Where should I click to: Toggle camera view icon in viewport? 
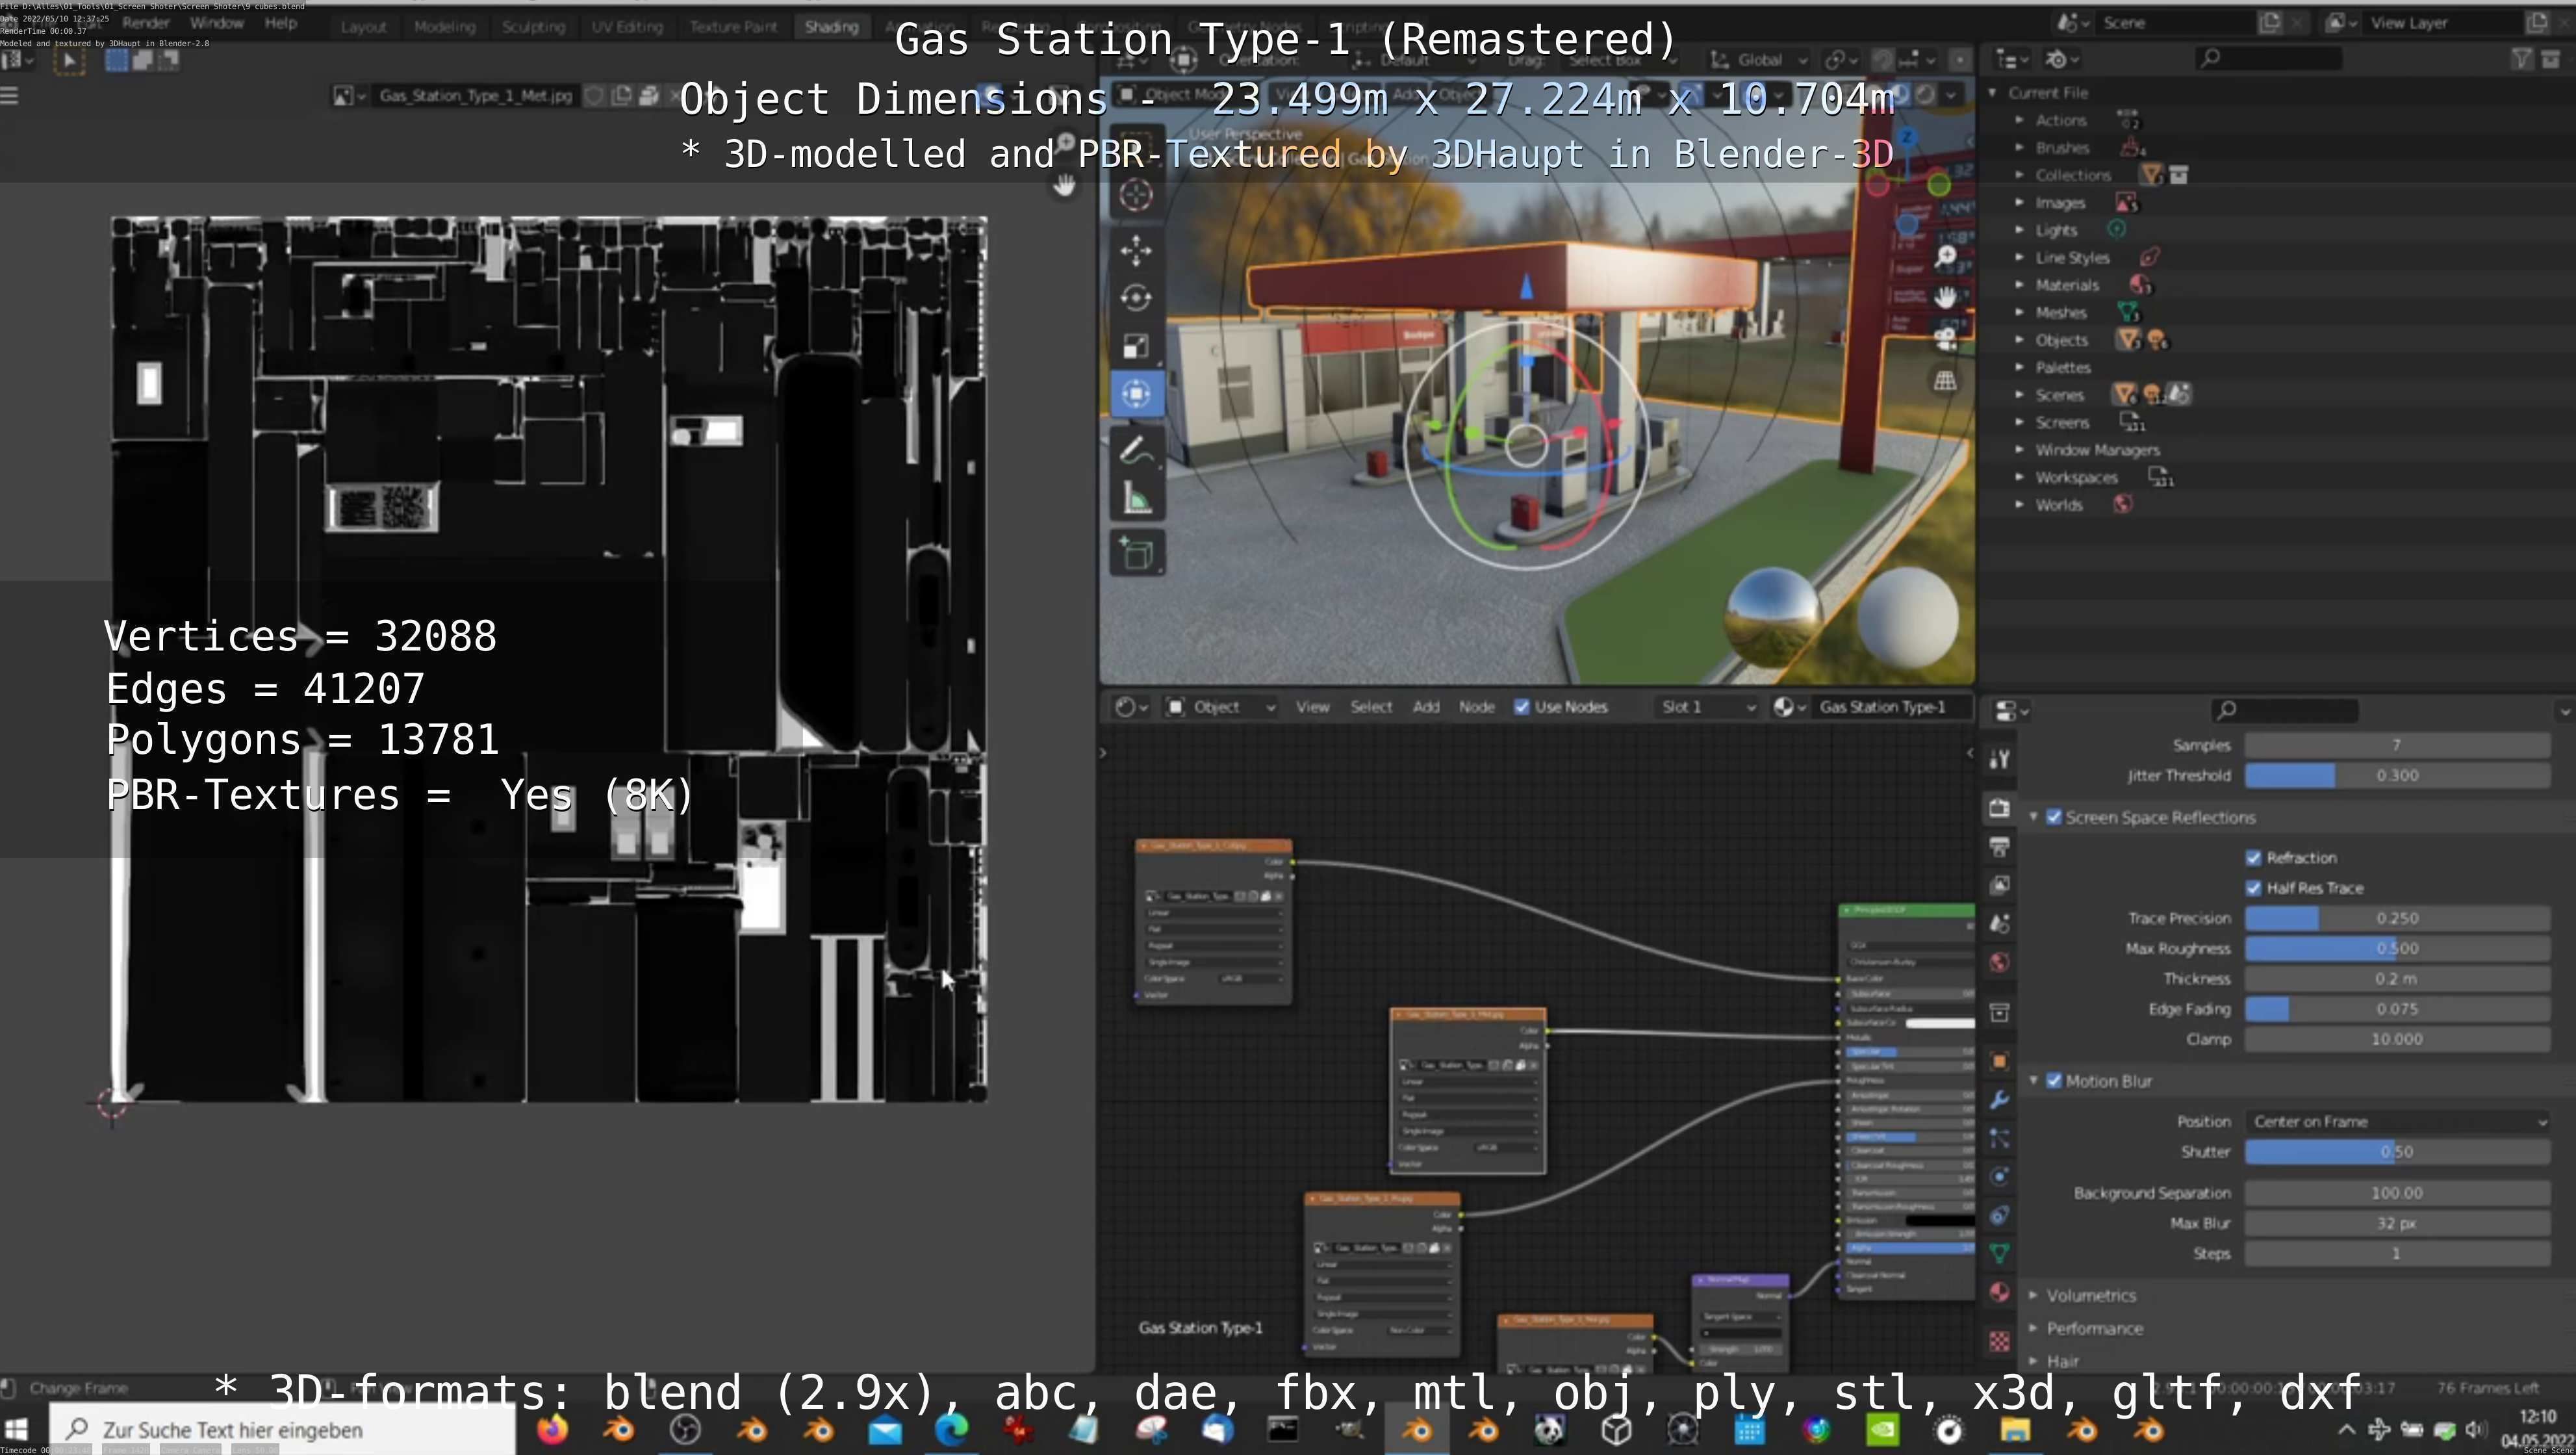pyautogui.click(x=1945, y=339)
